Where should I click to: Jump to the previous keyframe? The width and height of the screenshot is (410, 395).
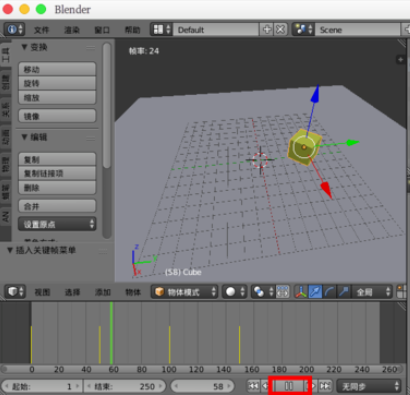point(264,386)
